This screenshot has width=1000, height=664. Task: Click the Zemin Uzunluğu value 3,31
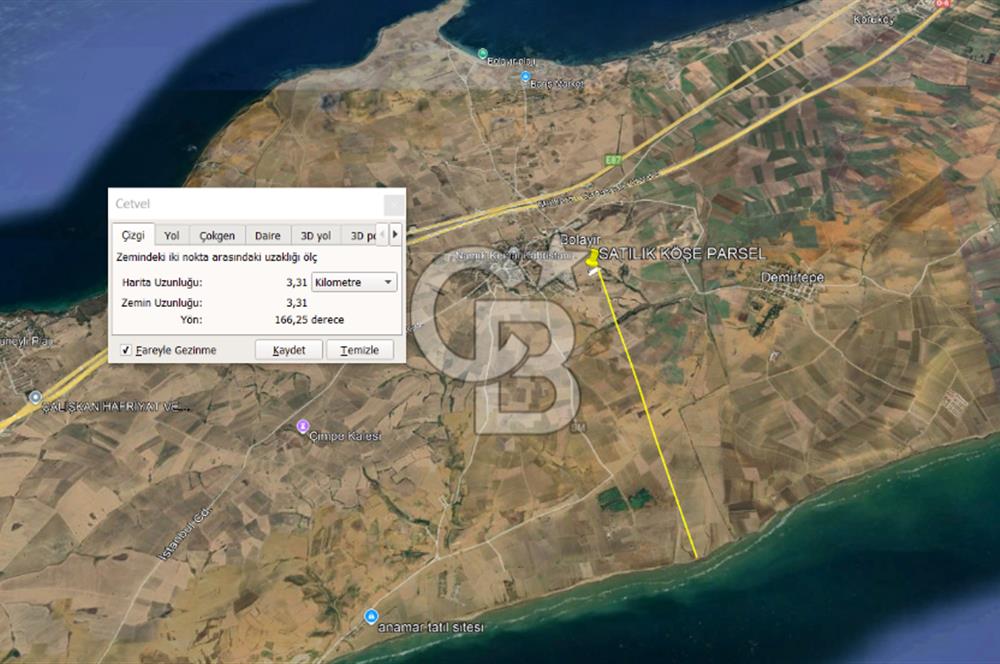(x=297, y=302)
